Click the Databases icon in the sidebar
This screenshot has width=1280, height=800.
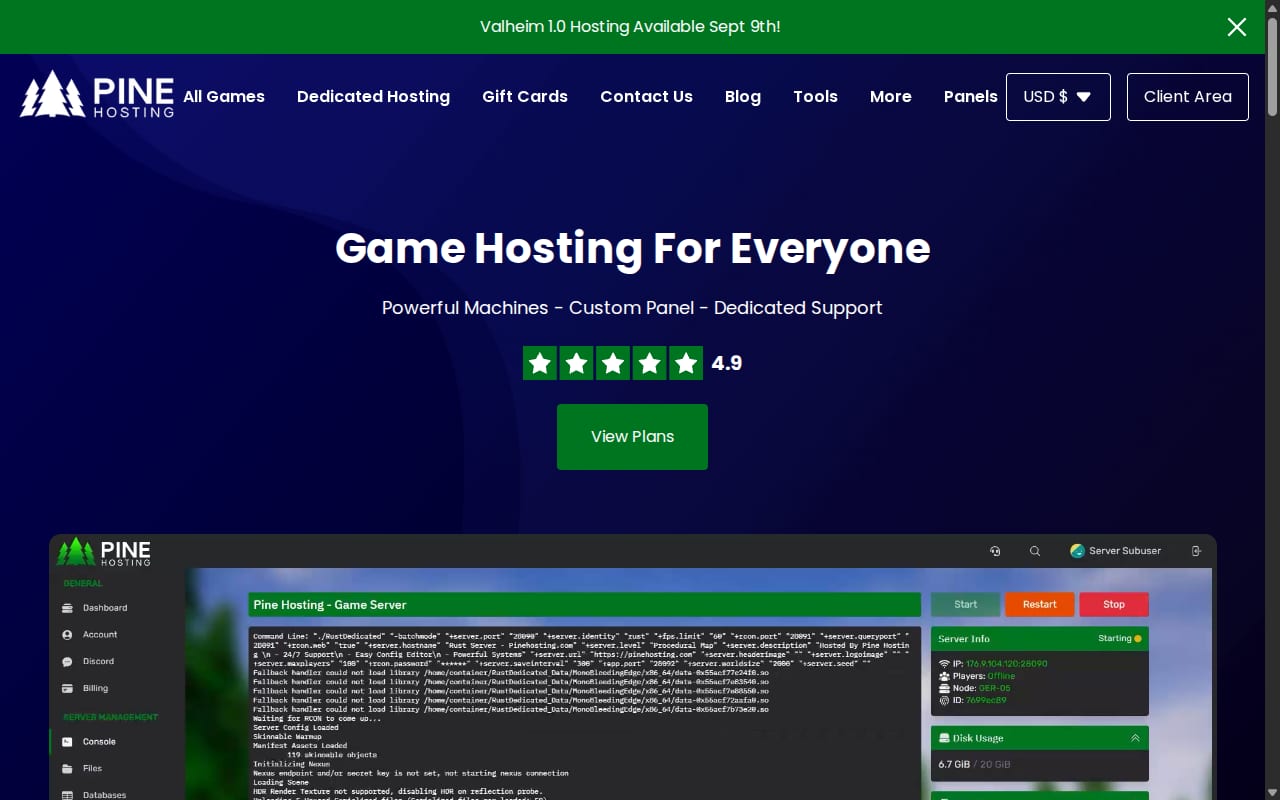coord(67,795)
